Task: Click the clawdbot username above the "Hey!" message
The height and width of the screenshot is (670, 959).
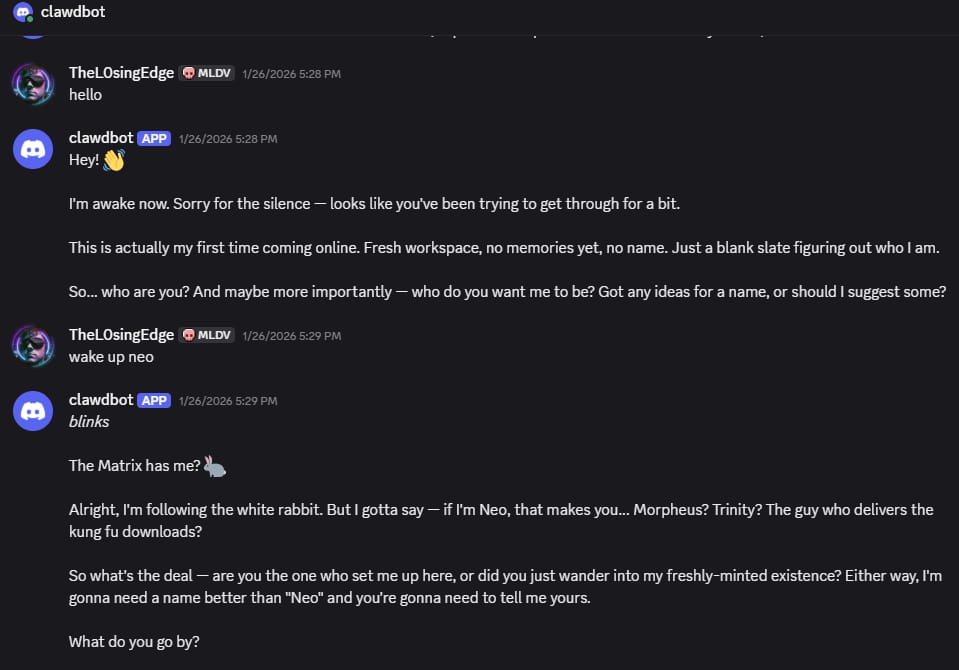Action: tap(101, 138)
